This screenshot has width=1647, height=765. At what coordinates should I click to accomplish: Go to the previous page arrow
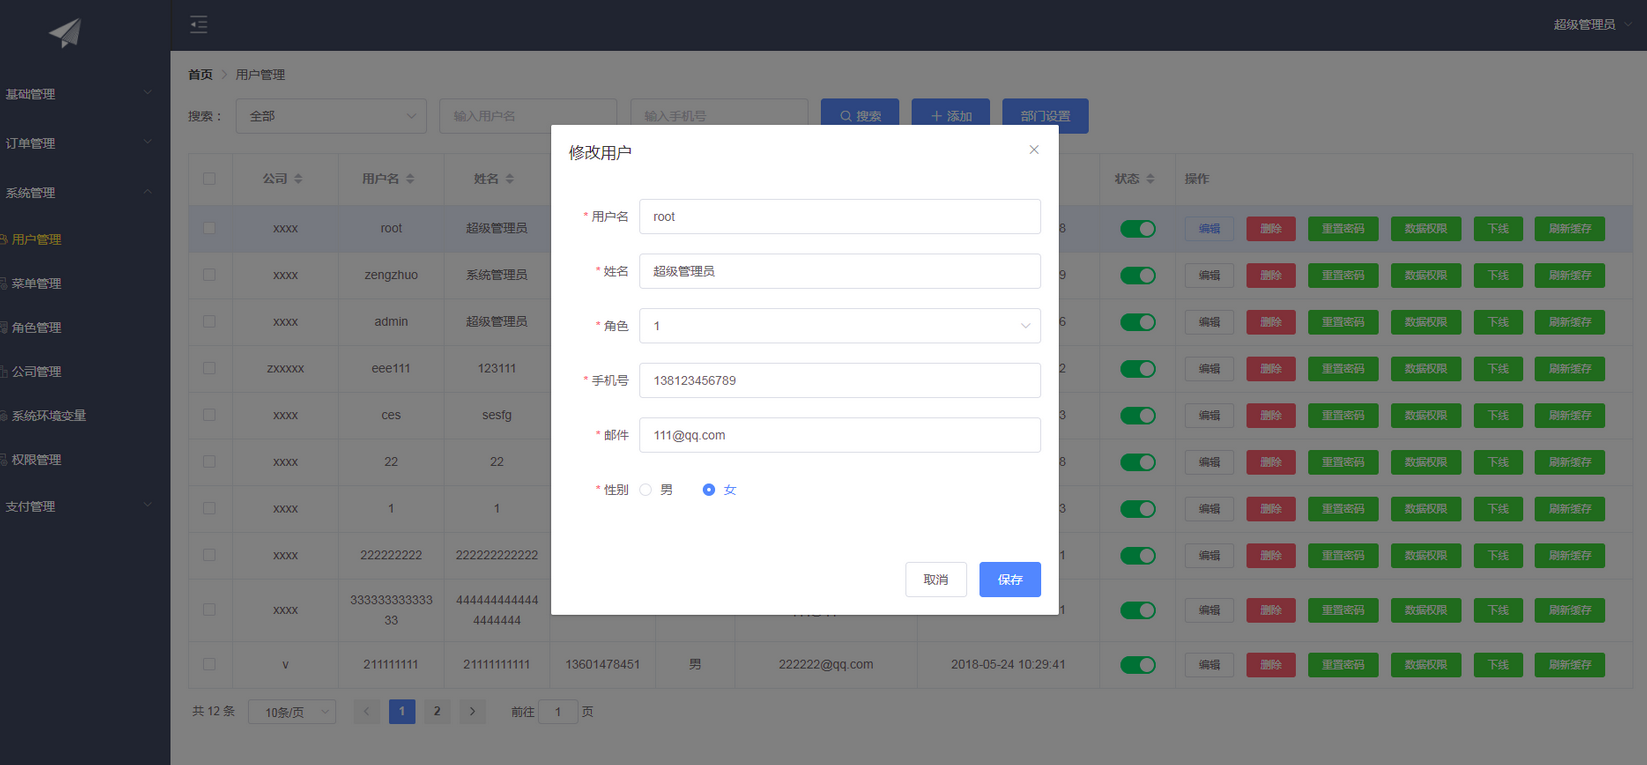point(367,712)
